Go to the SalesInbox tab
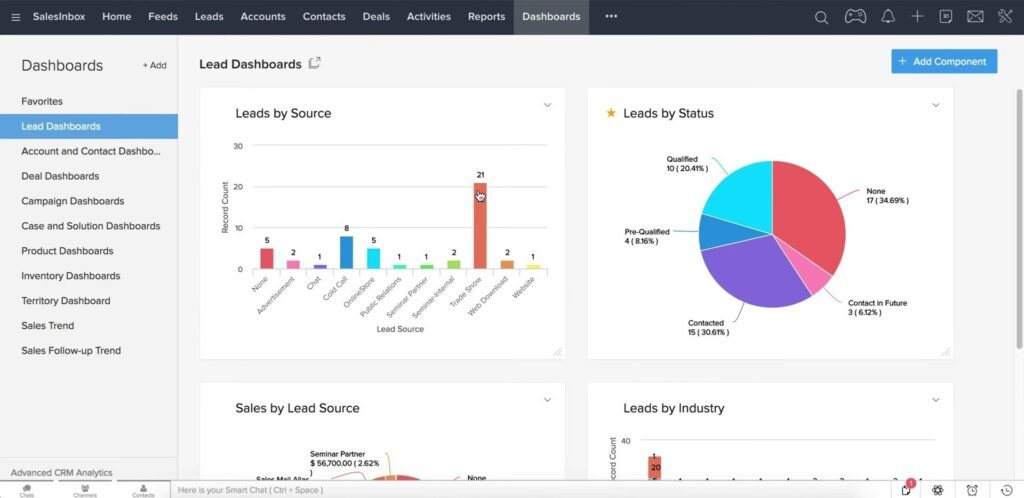The image size is (1024, 498). click(59, 17)
